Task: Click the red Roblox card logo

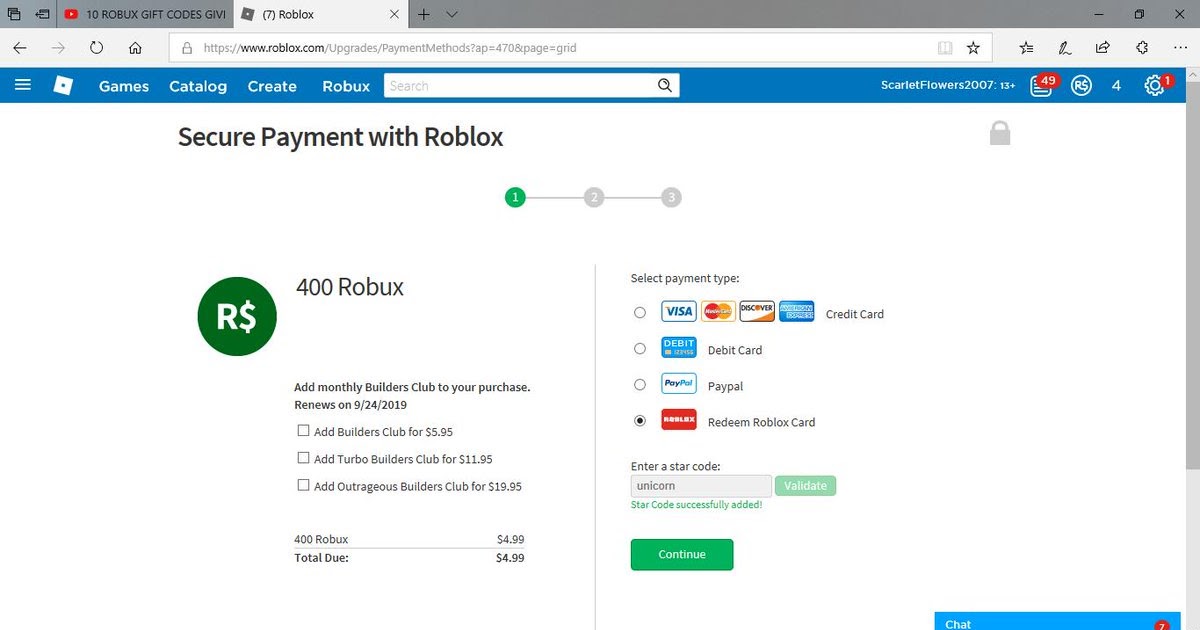Action: pos(678,420)
